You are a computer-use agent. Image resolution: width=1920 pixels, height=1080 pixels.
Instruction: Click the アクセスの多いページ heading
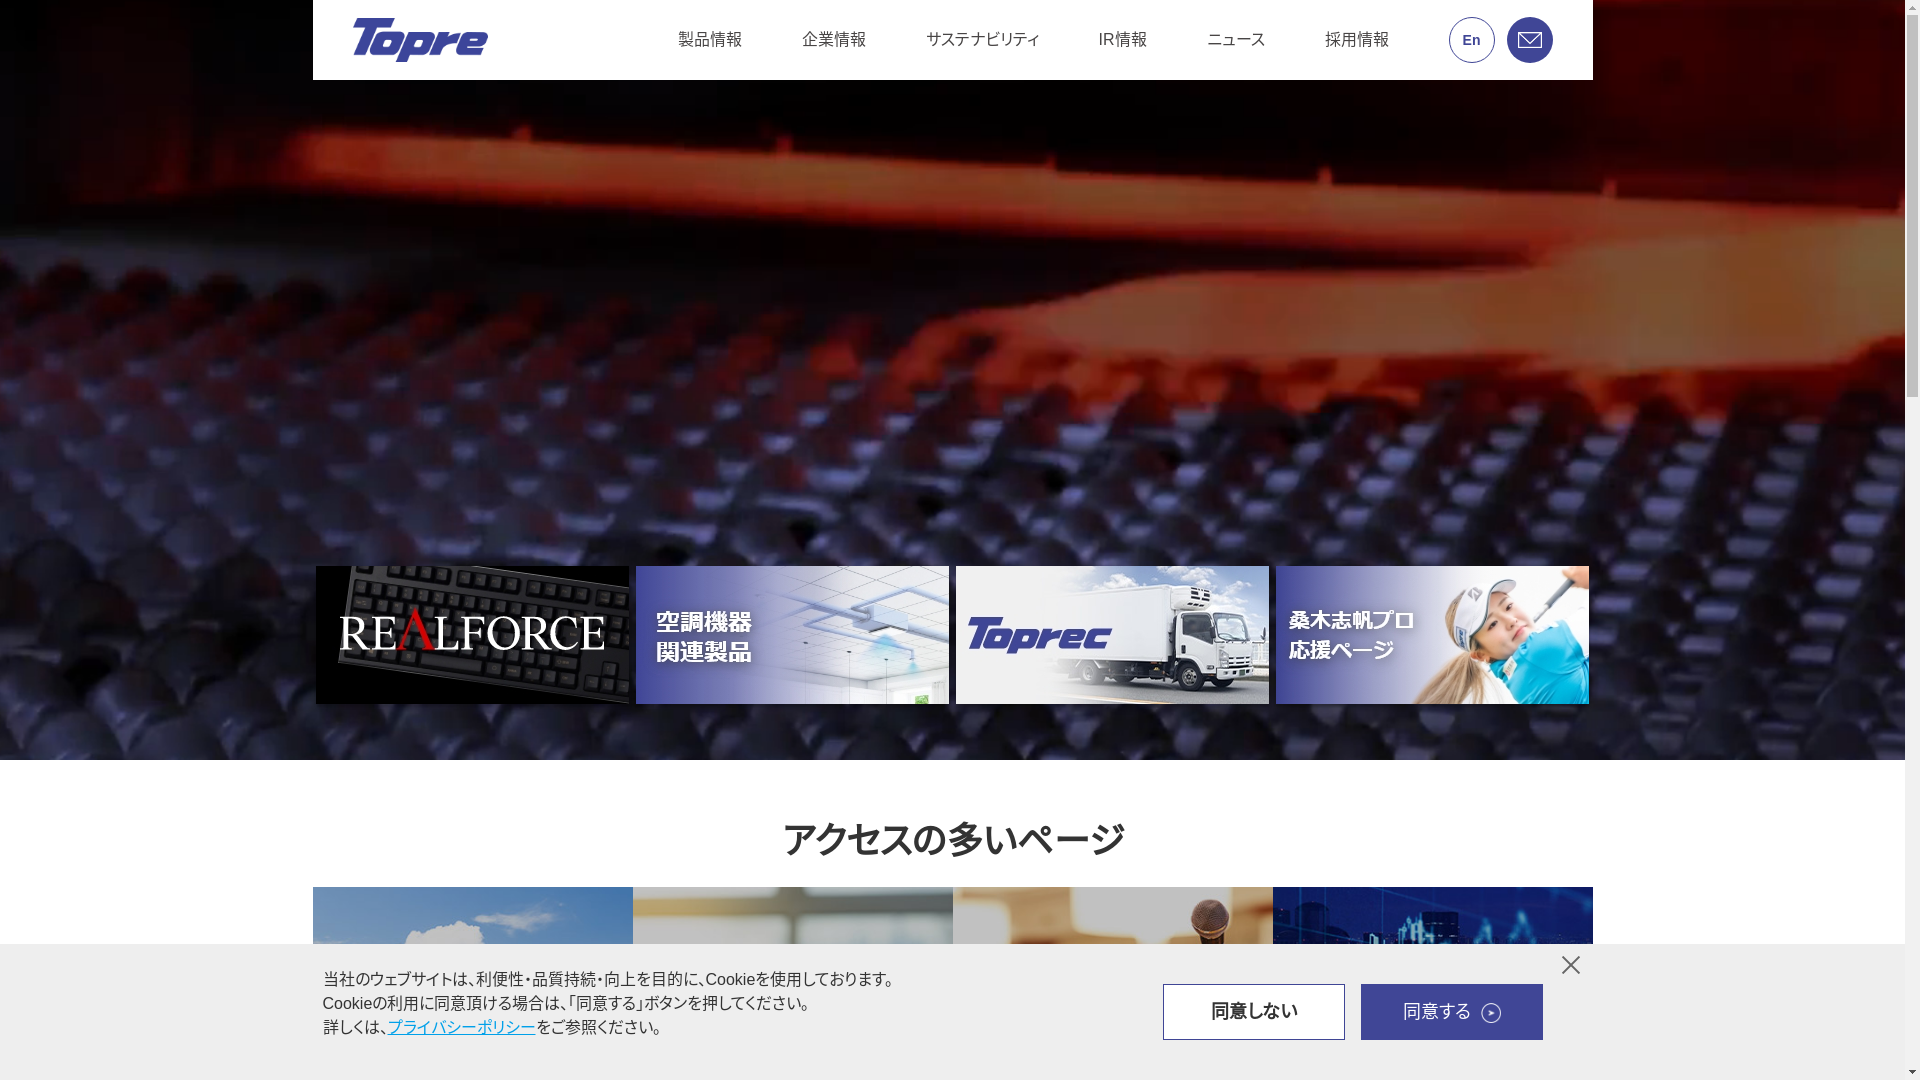pyautogui.click(x=952, y=840)
